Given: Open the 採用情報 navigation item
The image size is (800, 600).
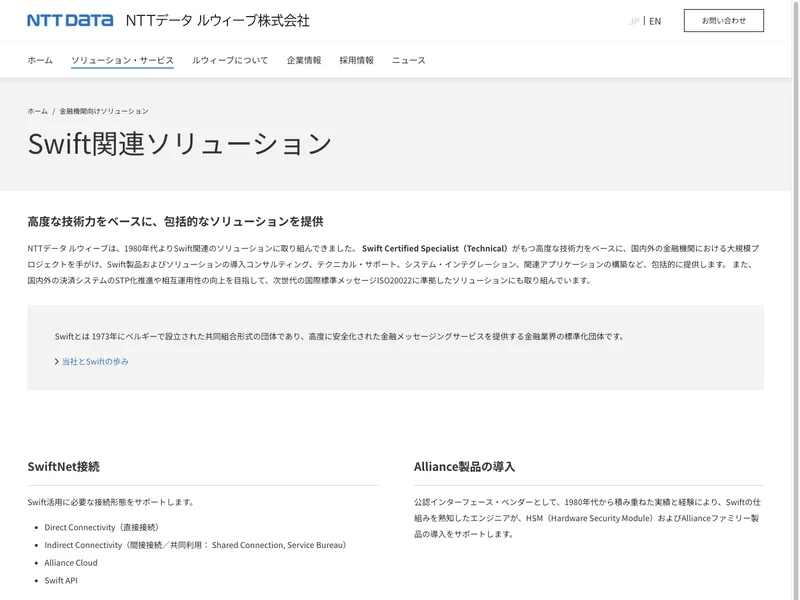Looking at the screenshot, I should tap(356, 60).
